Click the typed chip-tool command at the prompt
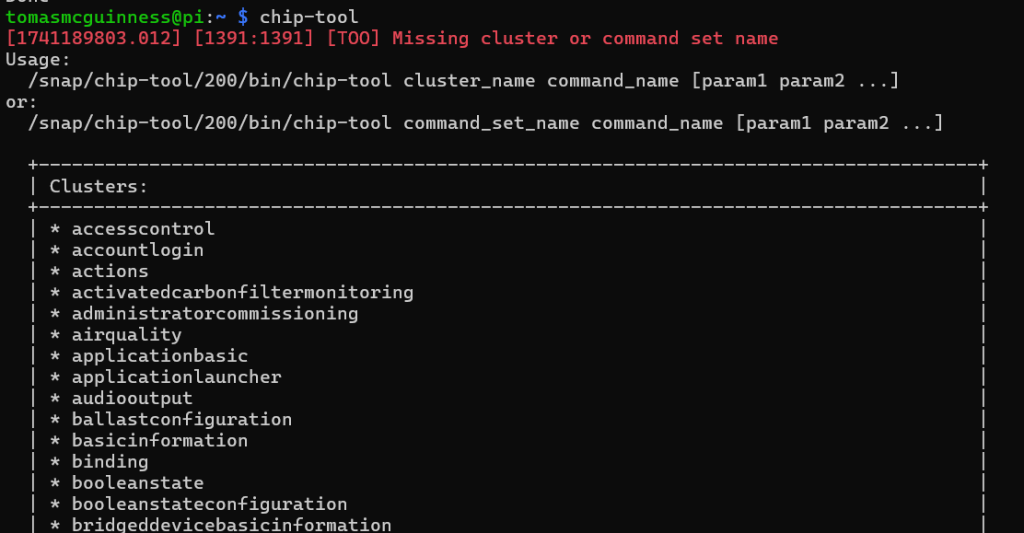This screenshot has width=1024, height=533. [x=308, y=17]
